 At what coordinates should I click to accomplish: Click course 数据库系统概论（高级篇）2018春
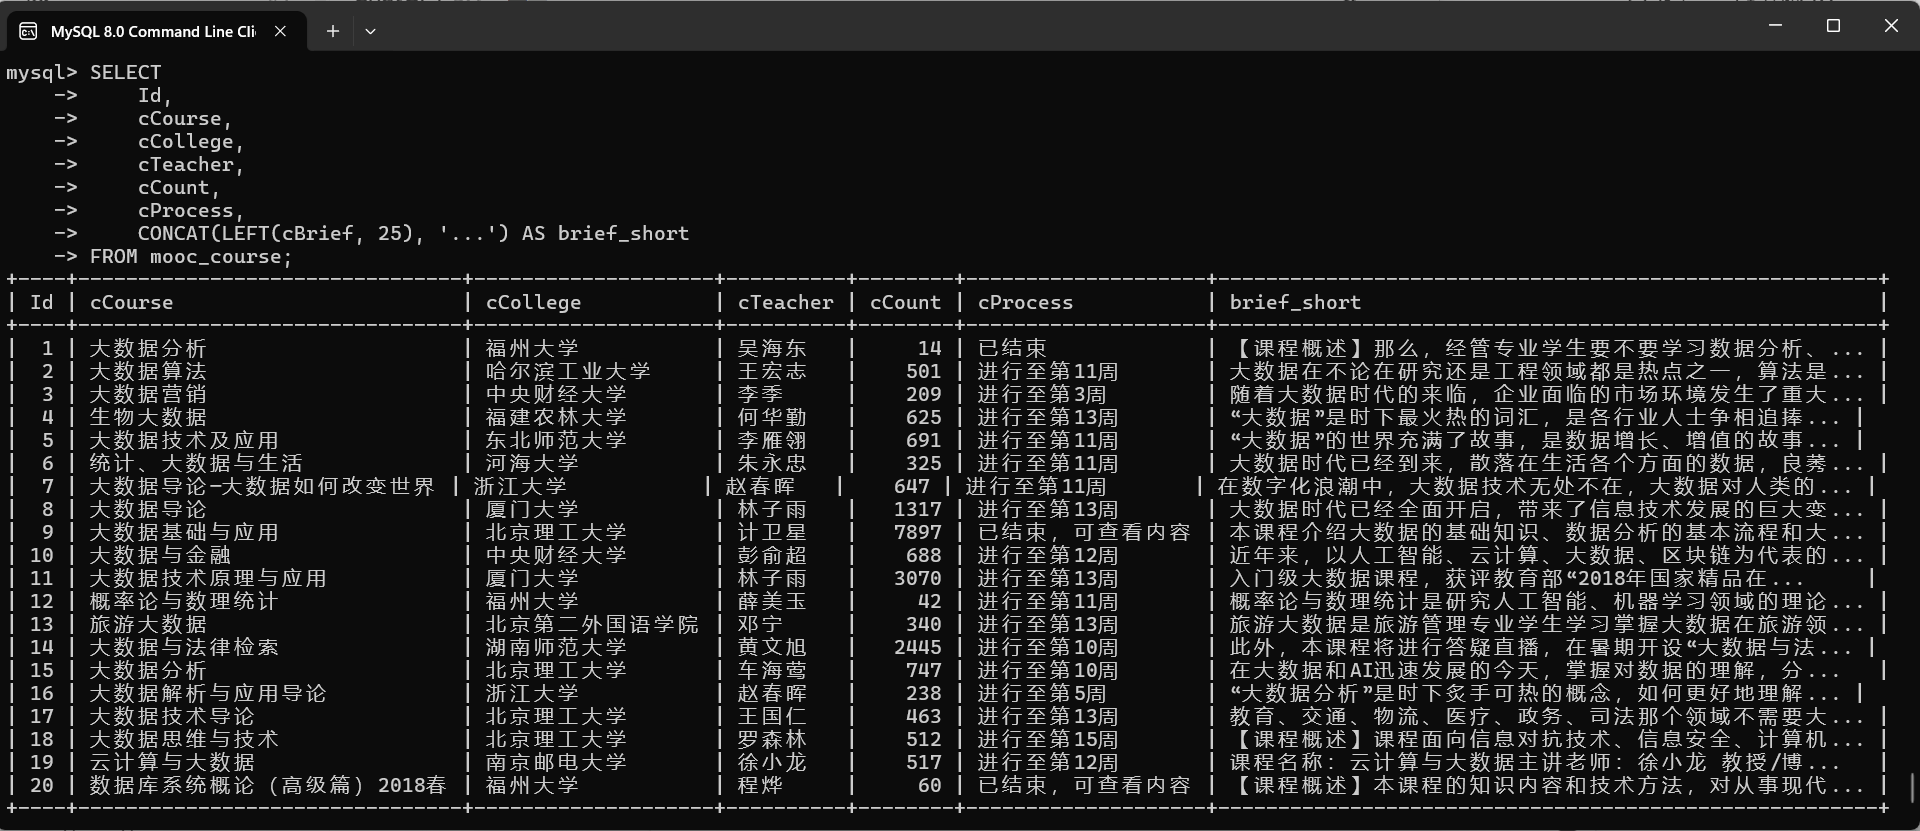pos(268,785)
